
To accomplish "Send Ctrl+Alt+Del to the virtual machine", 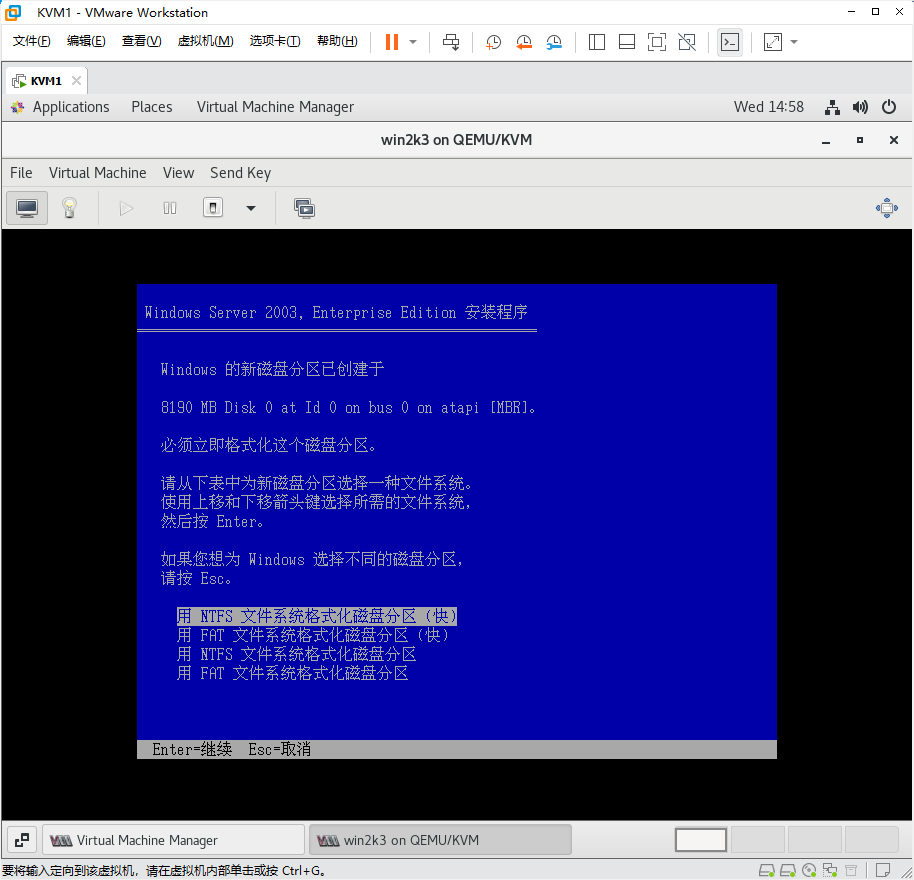I will (451, 42).
